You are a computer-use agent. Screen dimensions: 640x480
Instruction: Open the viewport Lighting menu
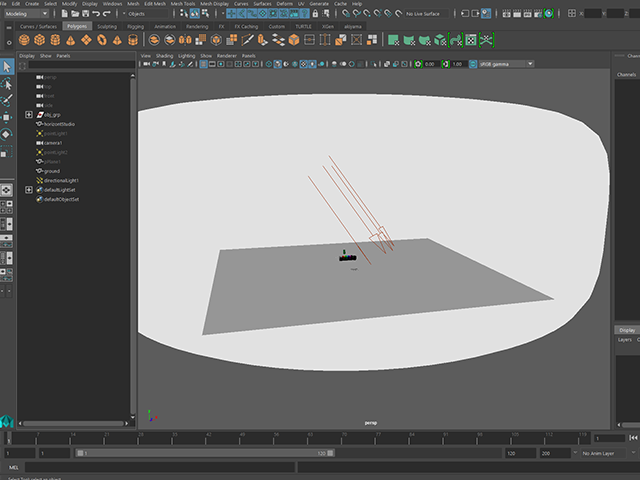click(x=187, y=56)
